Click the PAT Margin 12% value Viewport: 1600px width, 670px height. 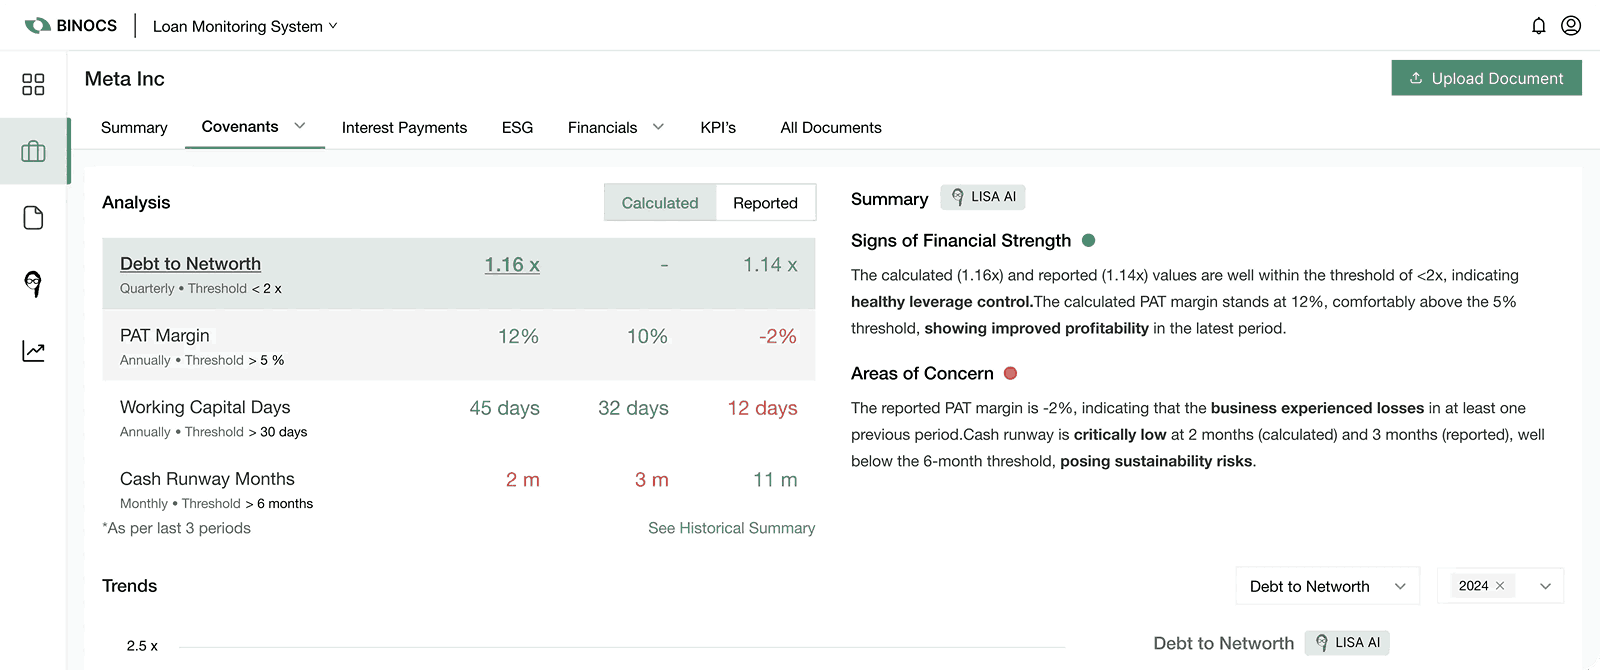[x=518, y=337]
